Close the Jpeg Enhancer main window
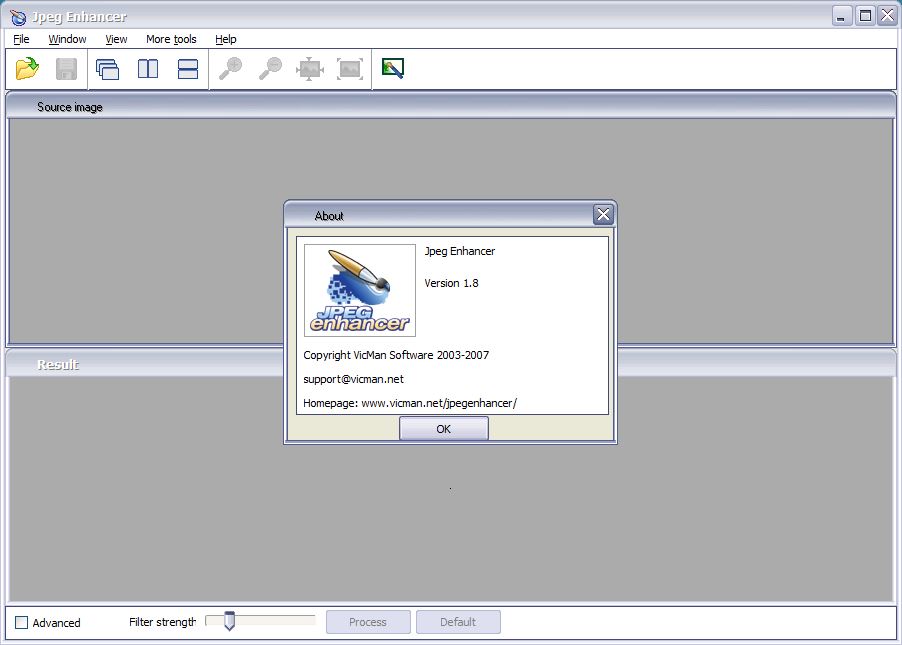Viewport: 902px width, 645px height. [888, 16]
